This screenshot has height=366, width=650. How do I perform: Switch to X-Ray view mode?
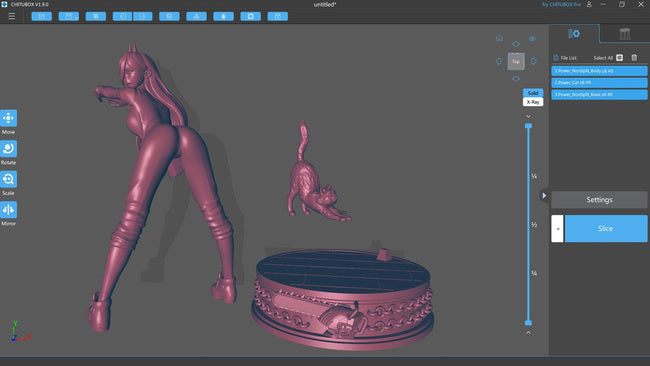click(533, 102)
